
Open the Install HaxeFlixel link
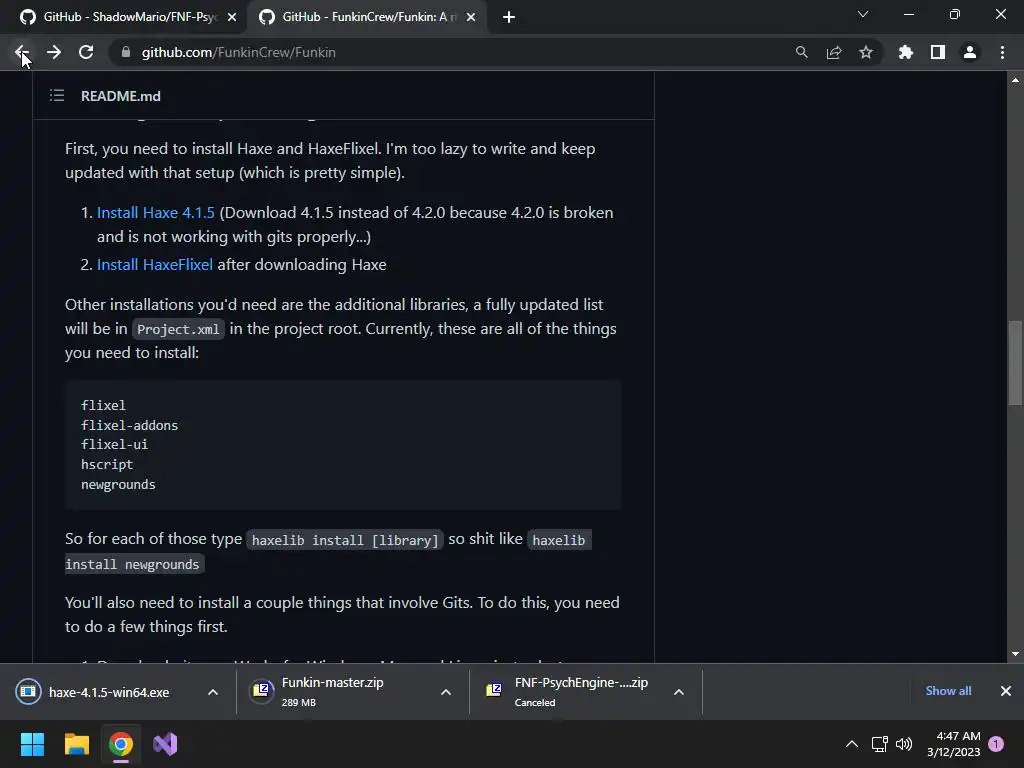tap(155, 264)
